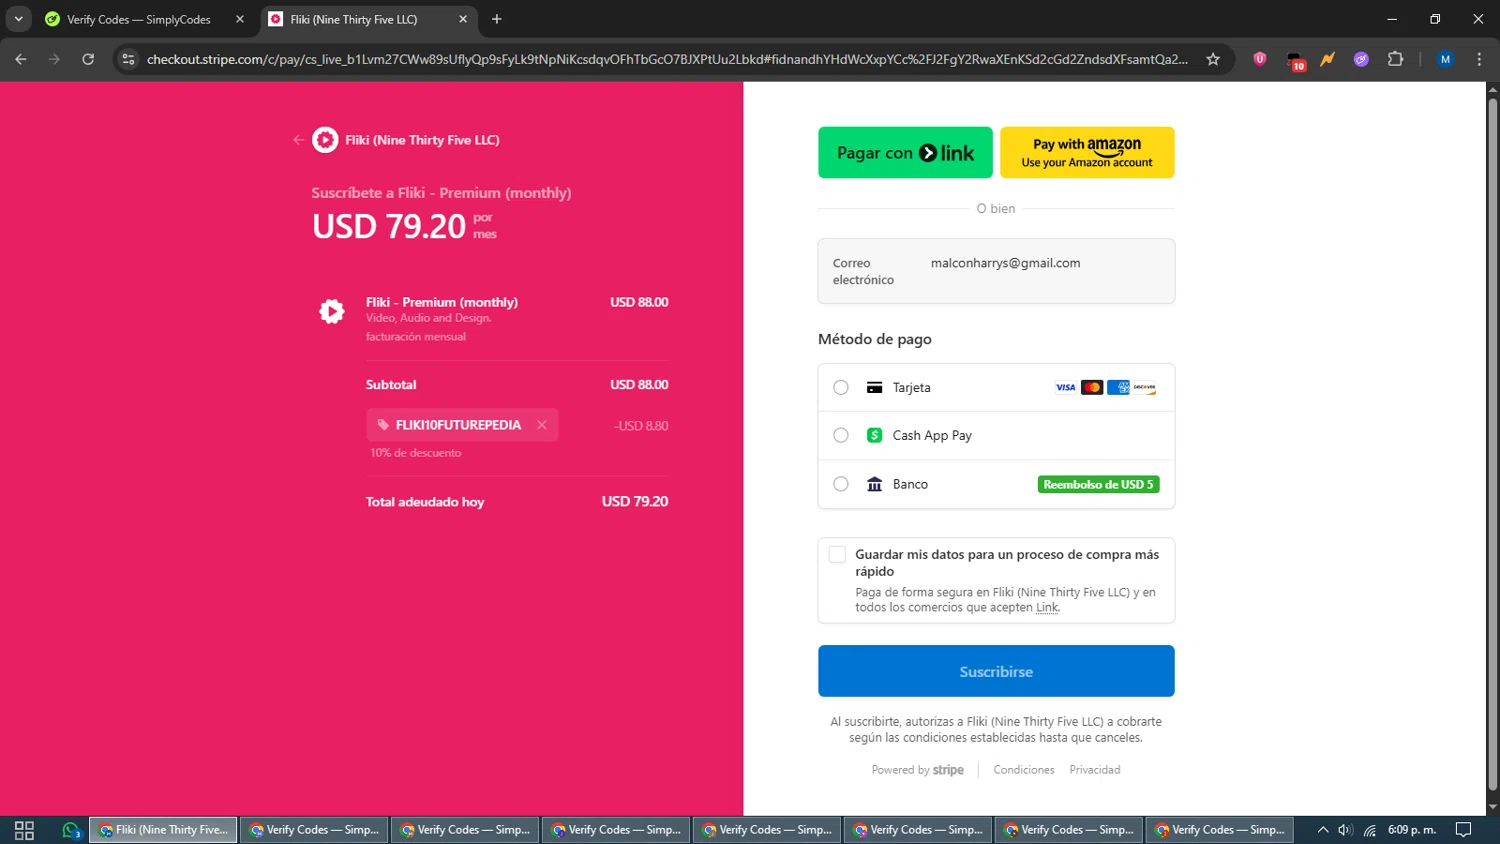Click the Cash App green icon
Screen dimensions: 1500x844
point(874,435)
